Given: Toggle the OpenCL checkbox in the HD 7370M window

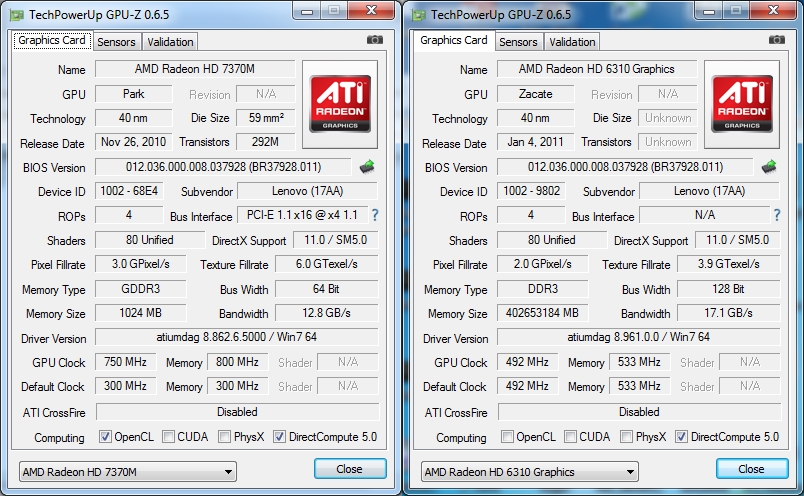Looking at the screenshot, I should pos(105,437).
